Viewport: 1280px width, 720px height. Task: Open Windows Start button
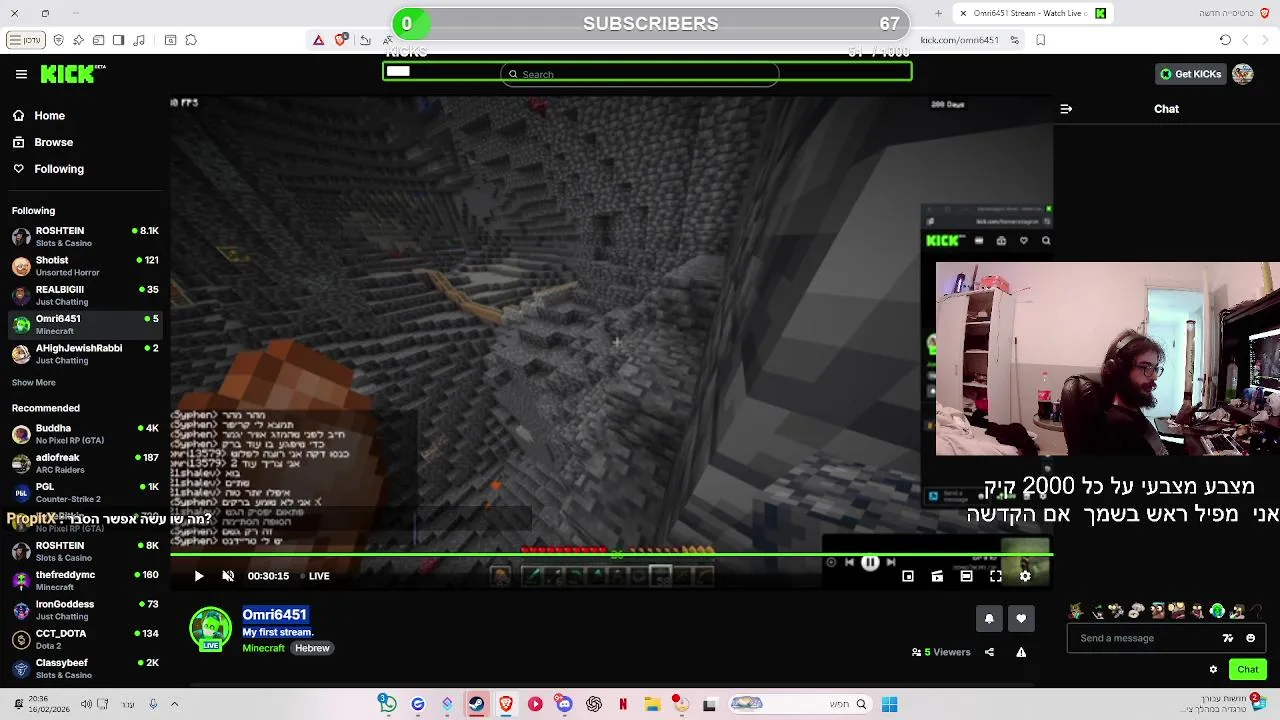[x=889, y=704]
